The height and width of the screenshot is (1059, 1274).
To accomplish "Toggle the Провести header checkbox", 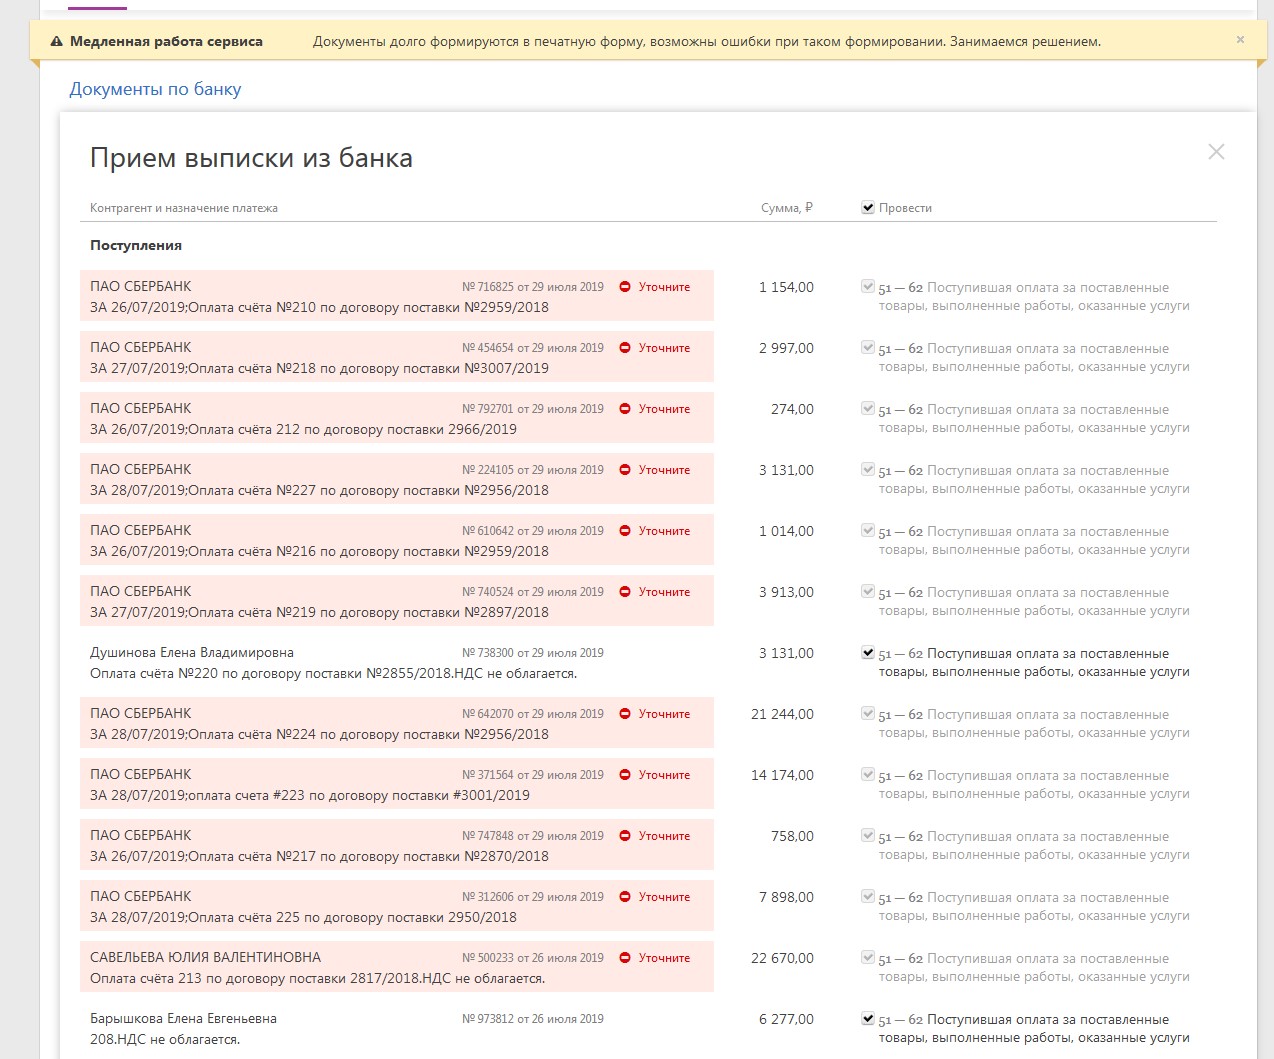I will [x=868, y=208].
